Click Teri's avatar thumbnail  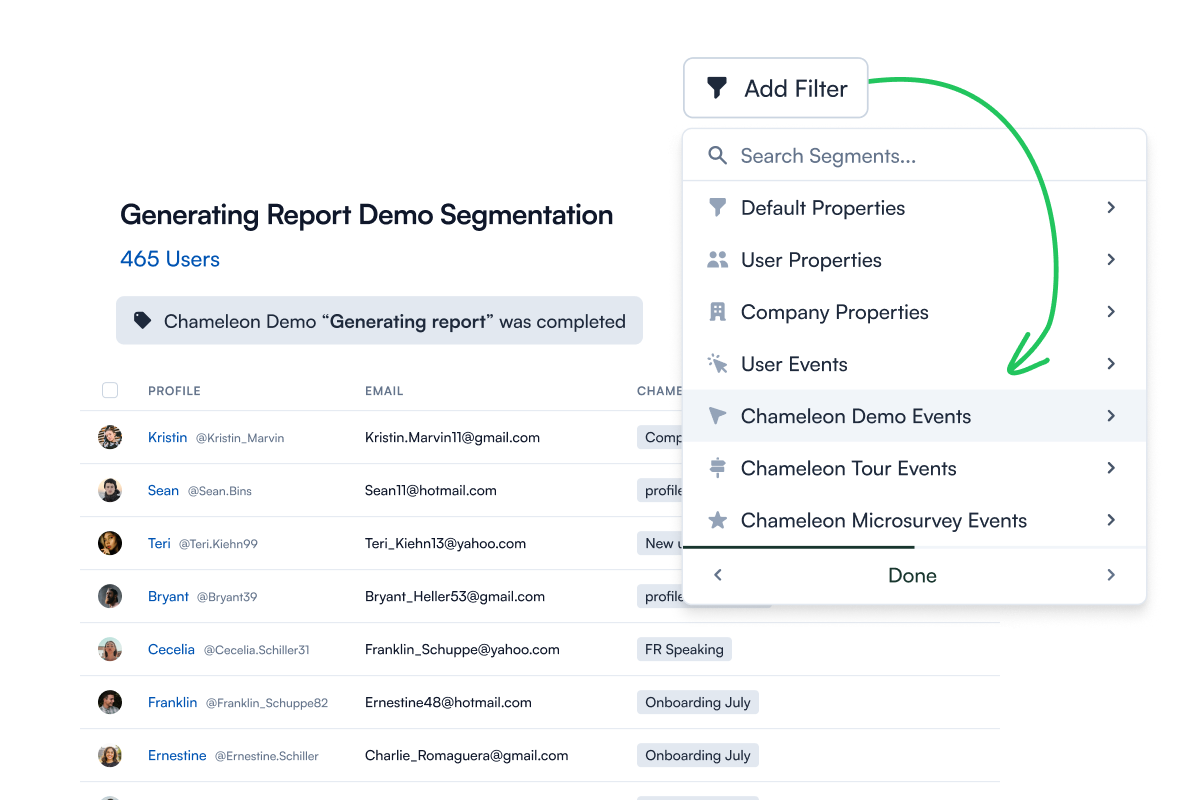tap(110, 543)
